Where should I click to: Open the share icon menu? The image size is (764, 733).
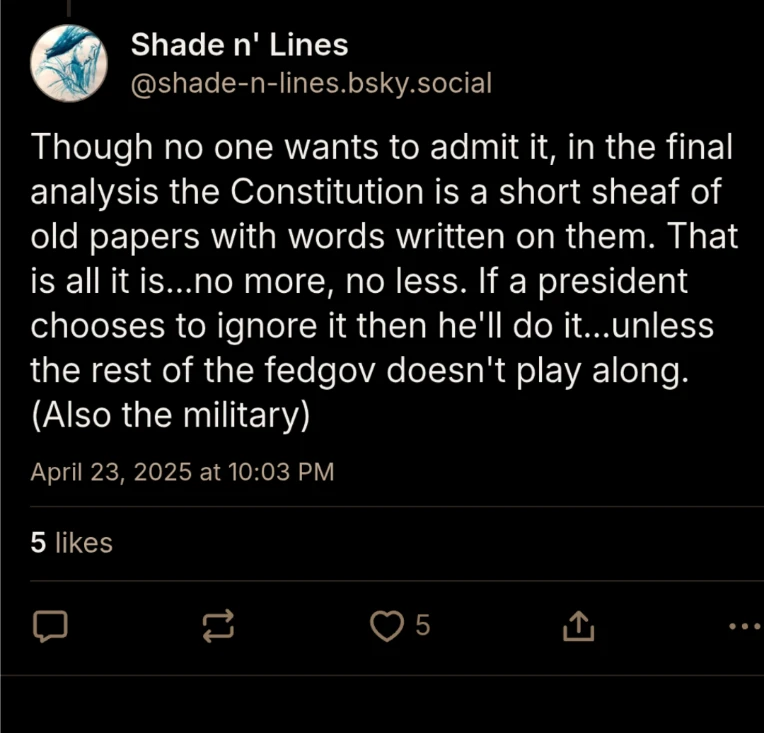(x=578, y=626)
